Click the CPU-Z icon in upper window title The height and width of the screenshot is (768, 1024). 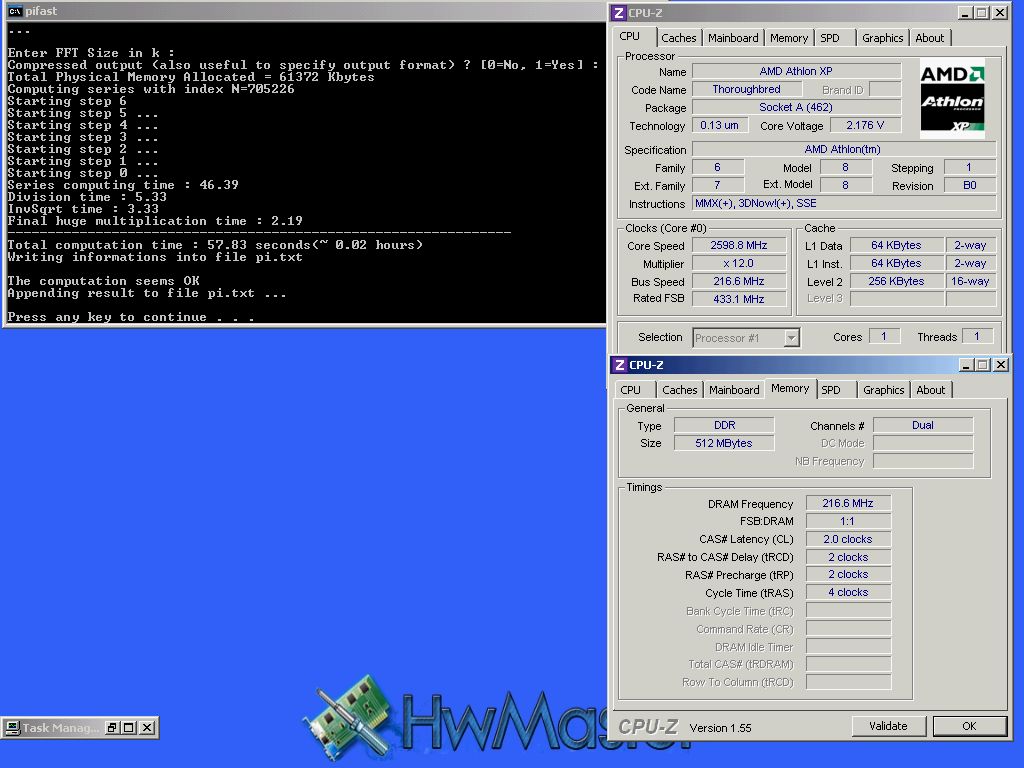[618, 12]
